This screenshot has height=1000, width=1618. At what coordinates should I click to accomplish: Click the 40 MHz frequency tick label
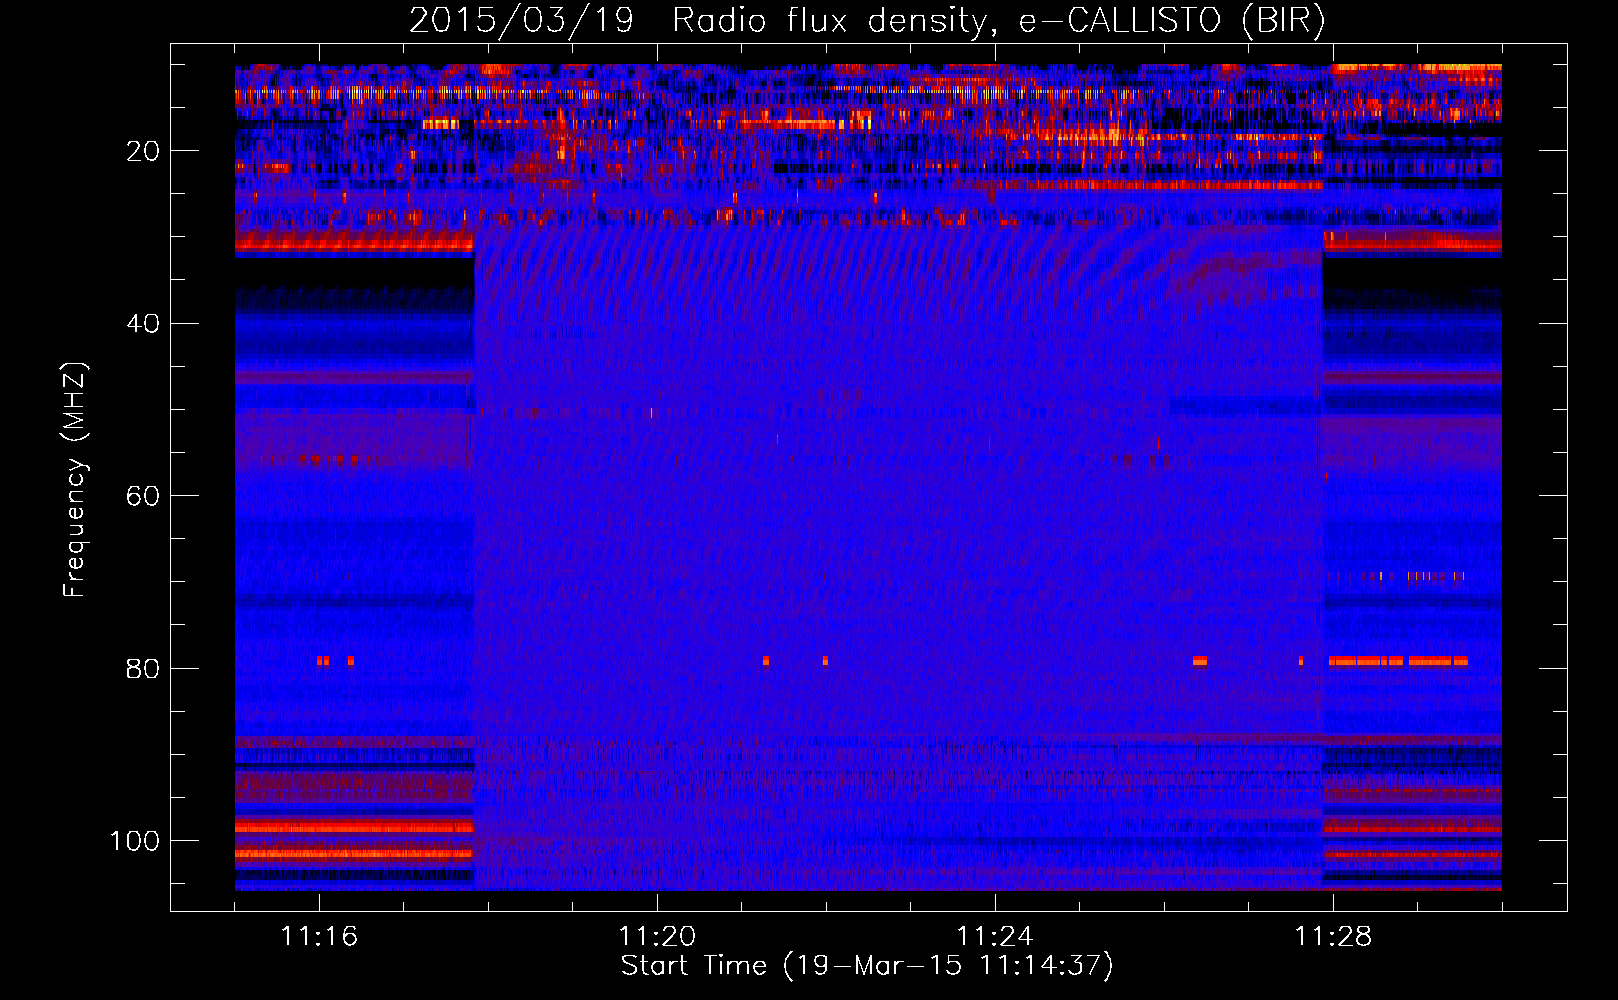pyautogui.click(x=144, y=324)
